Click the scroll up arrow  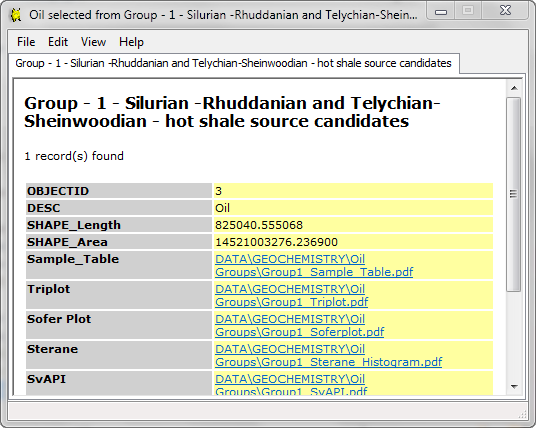pyautogui.click(x=514, y=88)
